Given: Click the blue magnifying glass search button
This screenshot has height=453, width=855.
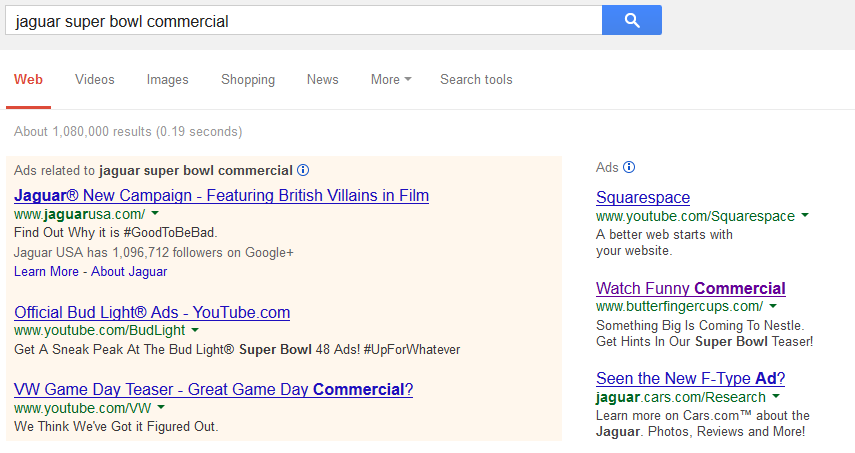Looking at the screenshot, I should [631, 20].
